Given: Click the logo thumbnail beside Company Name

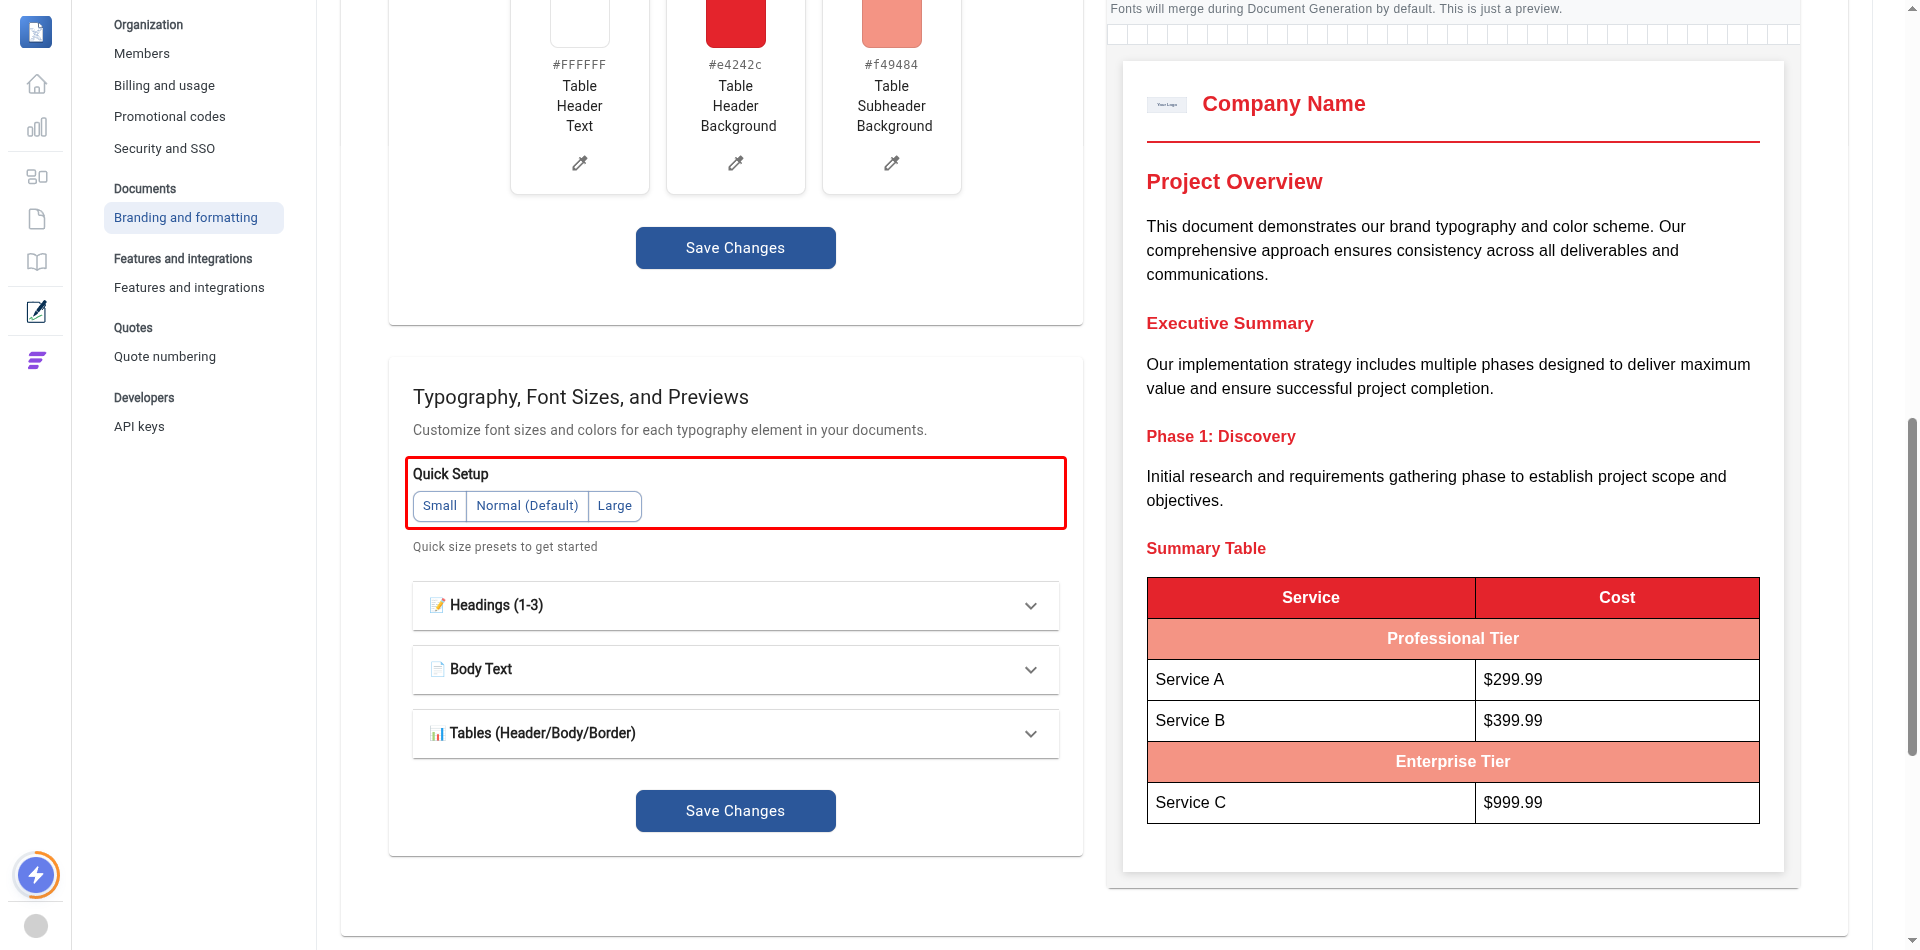Looking at the screenshot, I should click(x=1167, y=105).
